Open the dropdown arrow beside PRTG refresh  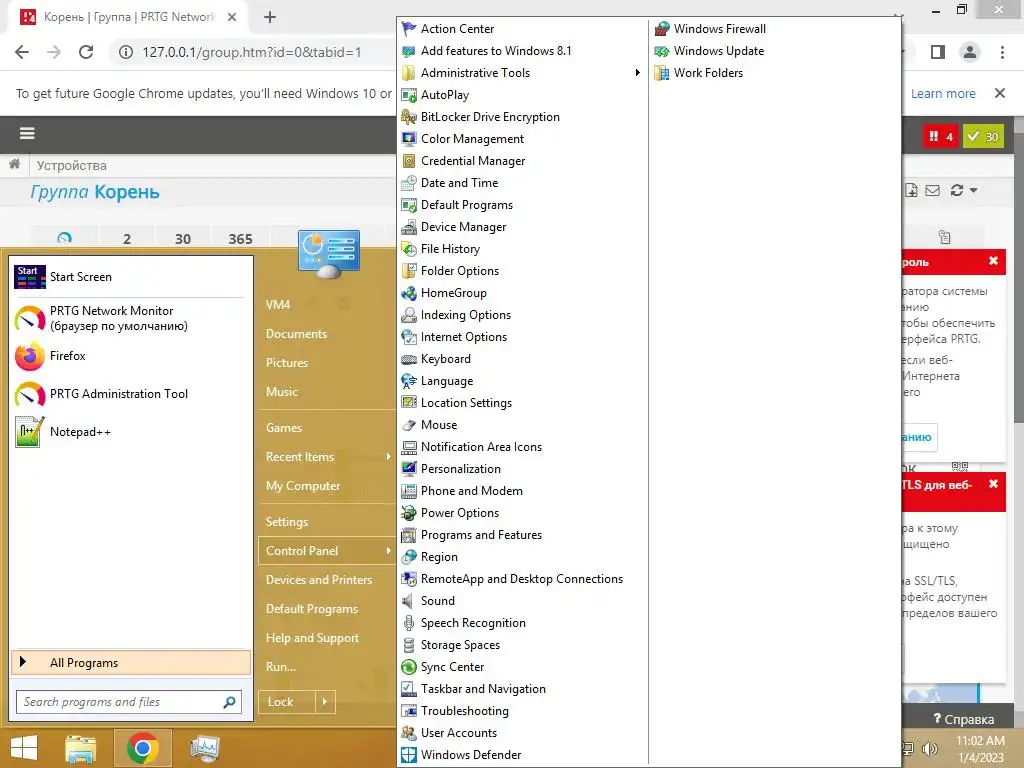click(974, 190)
